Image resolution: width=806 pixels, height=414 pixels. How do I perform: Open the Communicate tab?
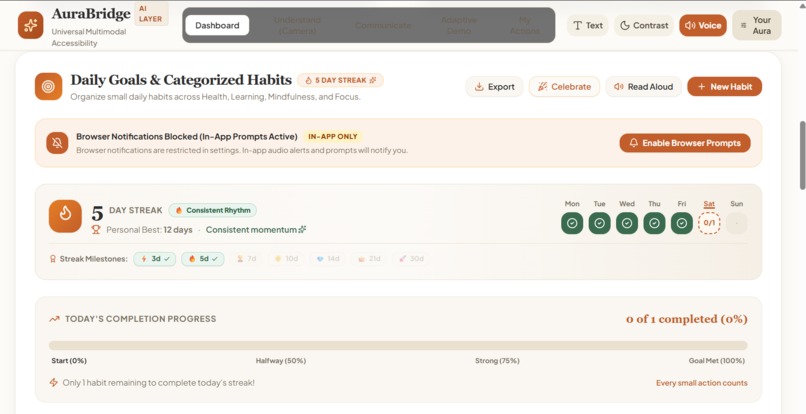pos(383,25)
